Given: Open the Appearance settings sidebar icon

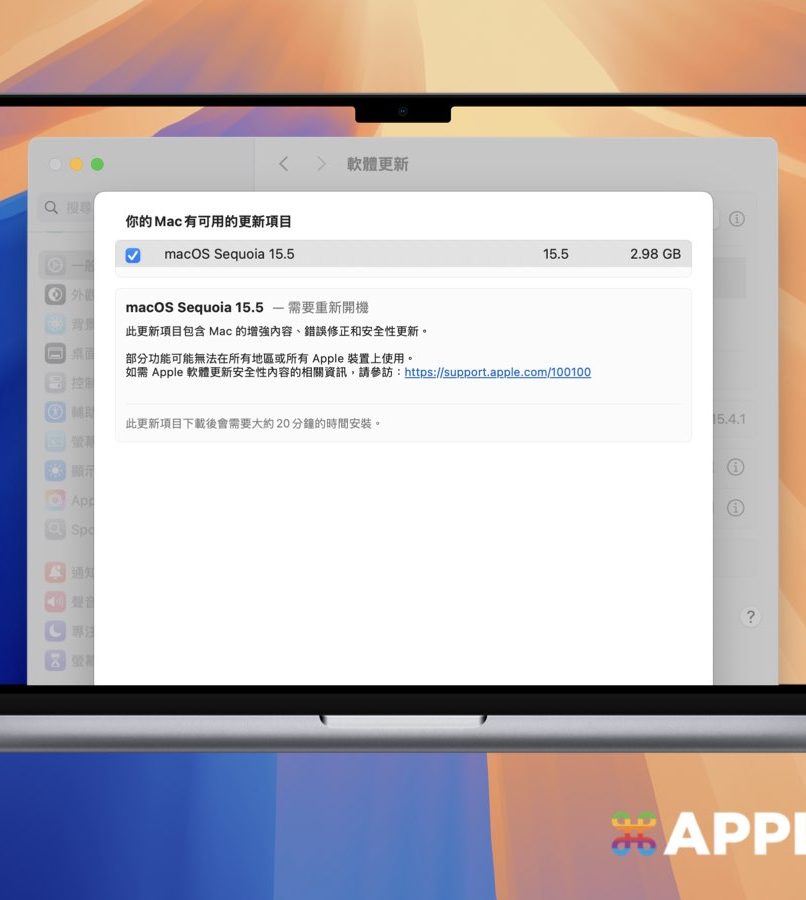Looking at the screenshot, I should (55, 295).
